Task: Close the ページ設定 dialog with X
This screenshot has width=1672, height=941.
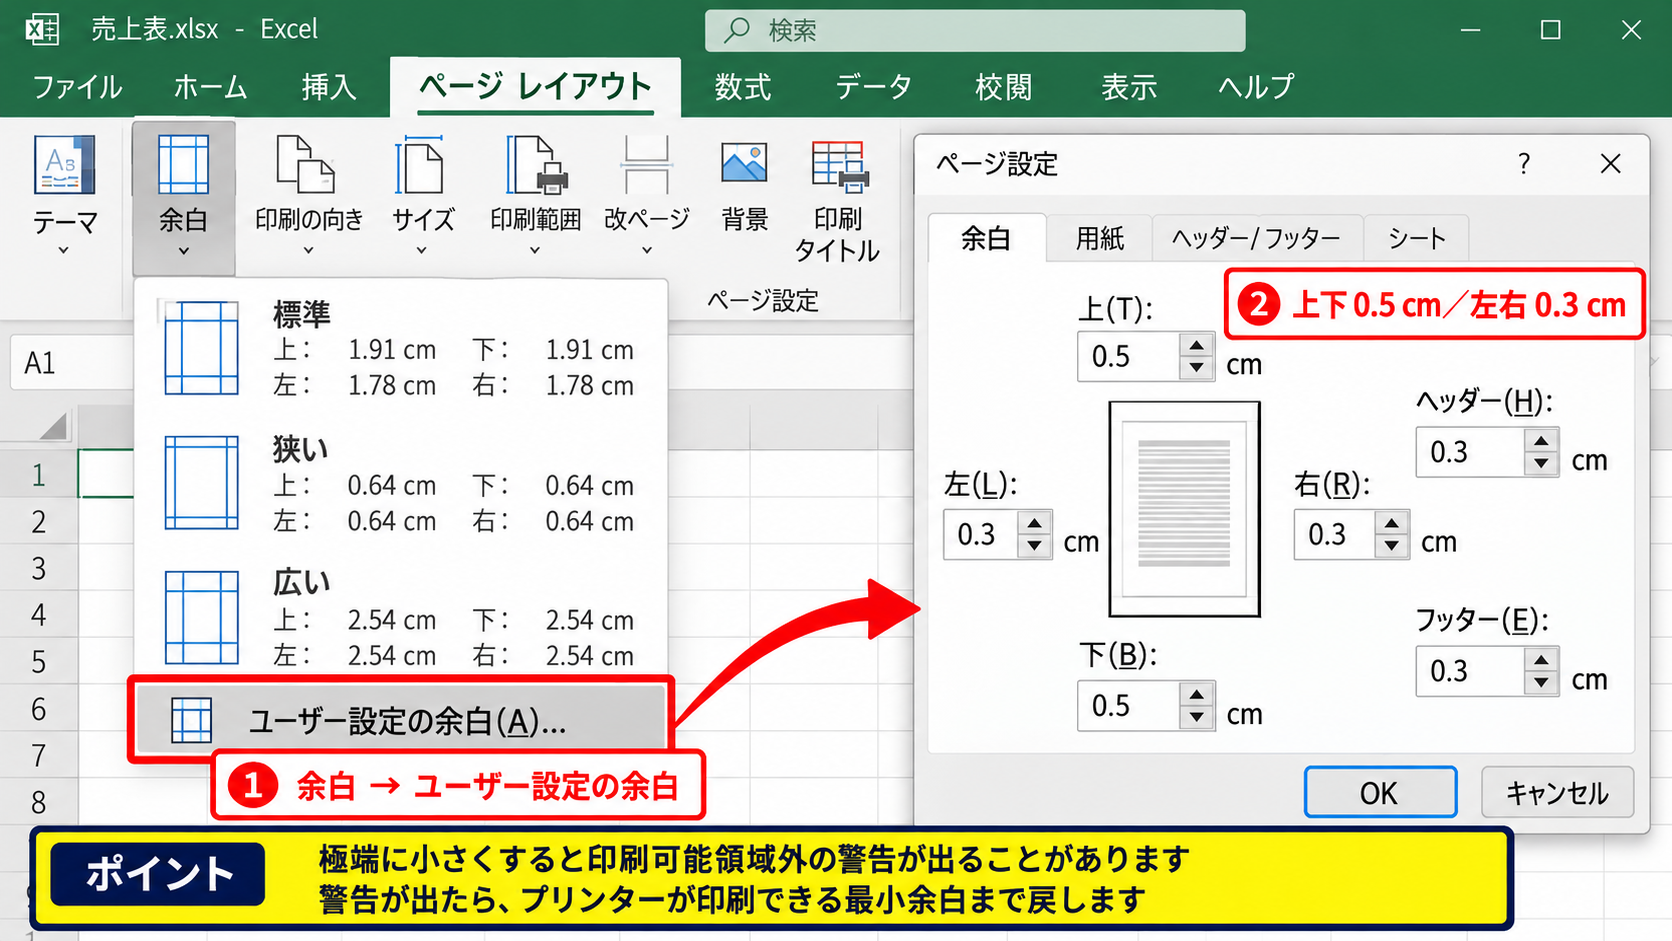Action: (1610, 163)
